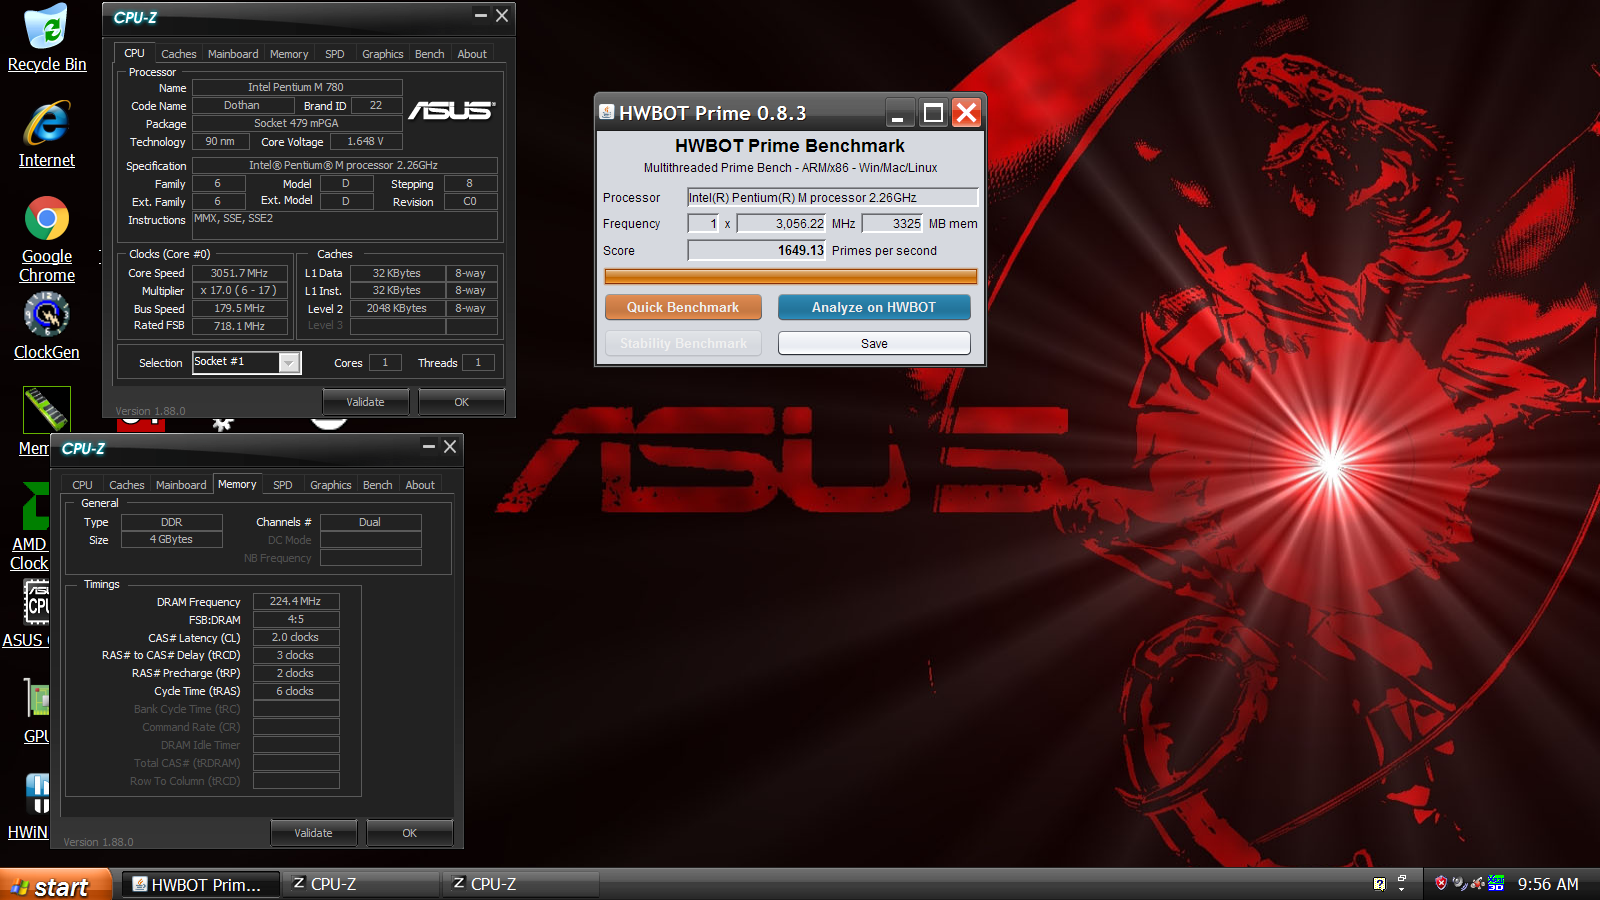This screenshot has width=1600, height=900.
Task: Click the Rated FSB value 718.1 MHz
Action: 240,326
